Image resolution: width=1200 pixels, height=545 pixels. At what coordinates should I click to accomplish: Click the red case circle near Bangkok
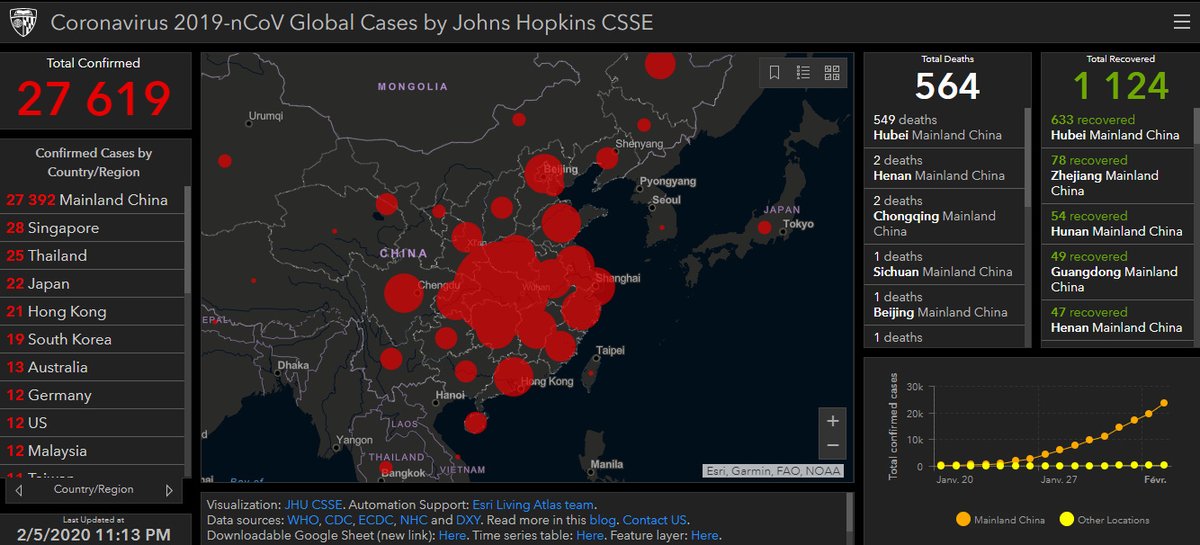(386, 467)
